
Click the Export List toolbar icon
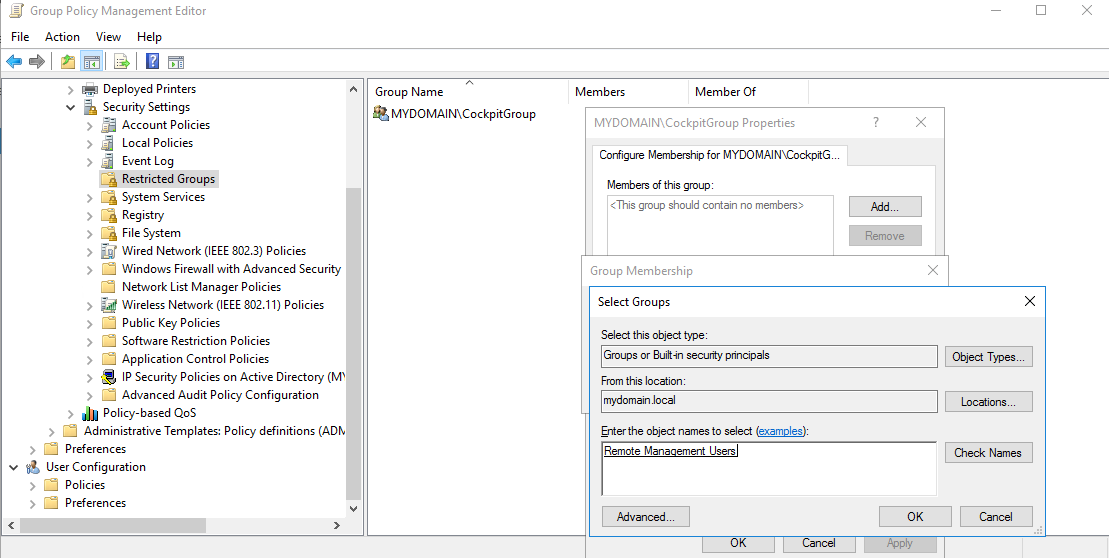pyautogui.click(x=122, y=62)
